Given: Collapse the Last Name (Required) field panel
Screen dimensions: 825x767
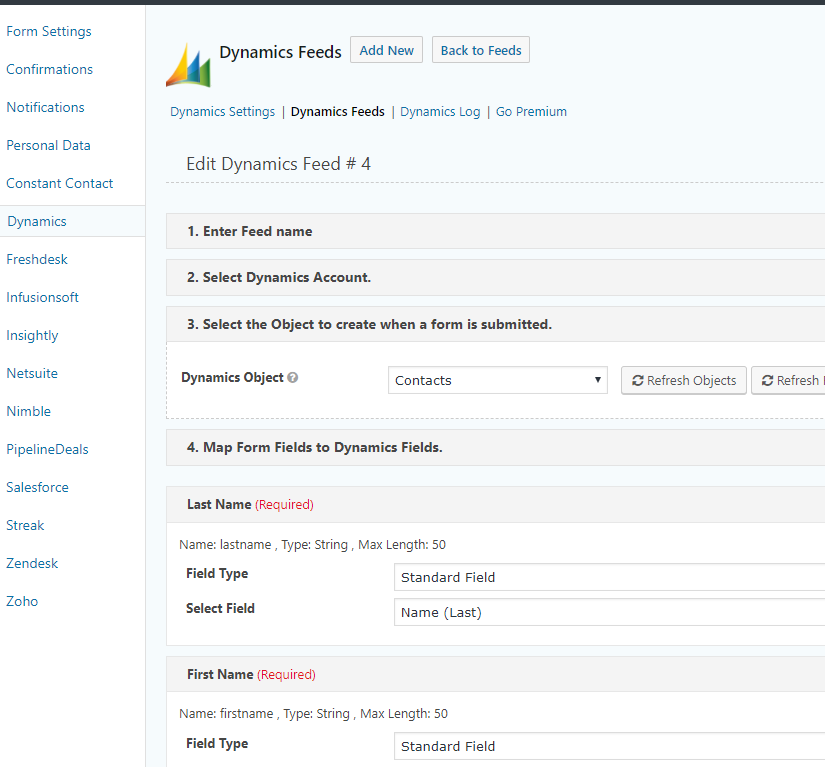Looking at the screenshot, I should [495, 504].
